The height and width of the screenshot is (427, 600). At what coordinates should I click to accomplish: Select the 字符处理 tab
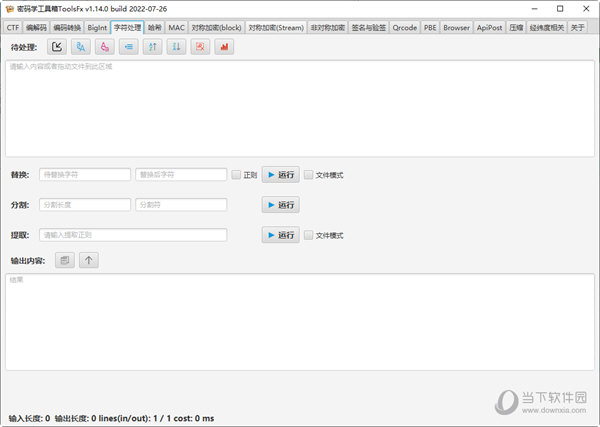pyautogui.click(x=127, y=28)
